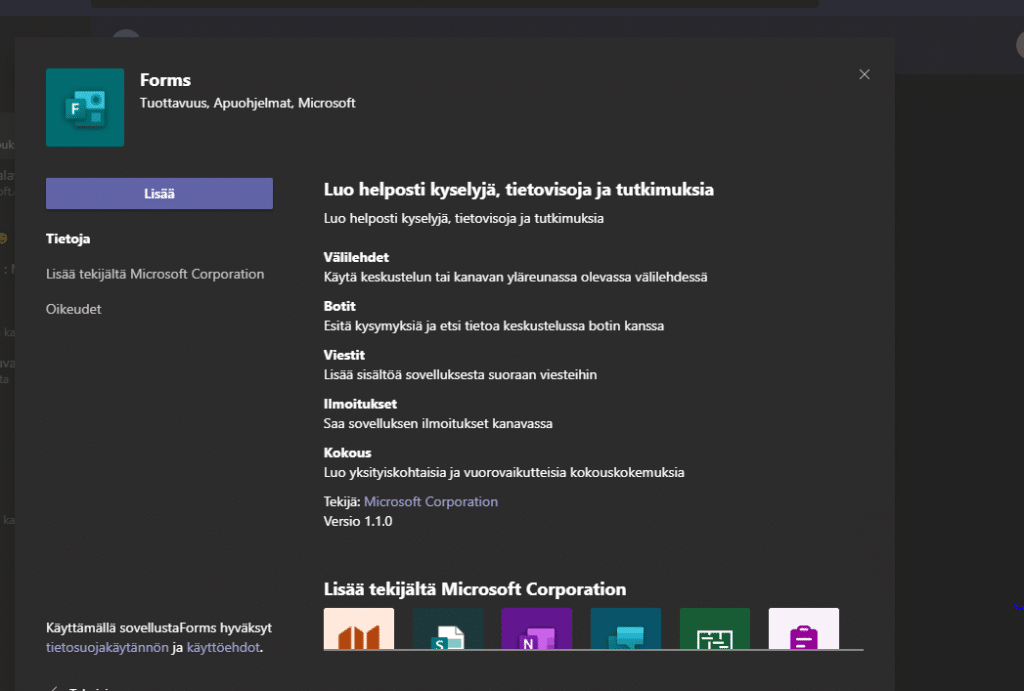
Task: Open the Oikeudet section
Action: (73, 309)
